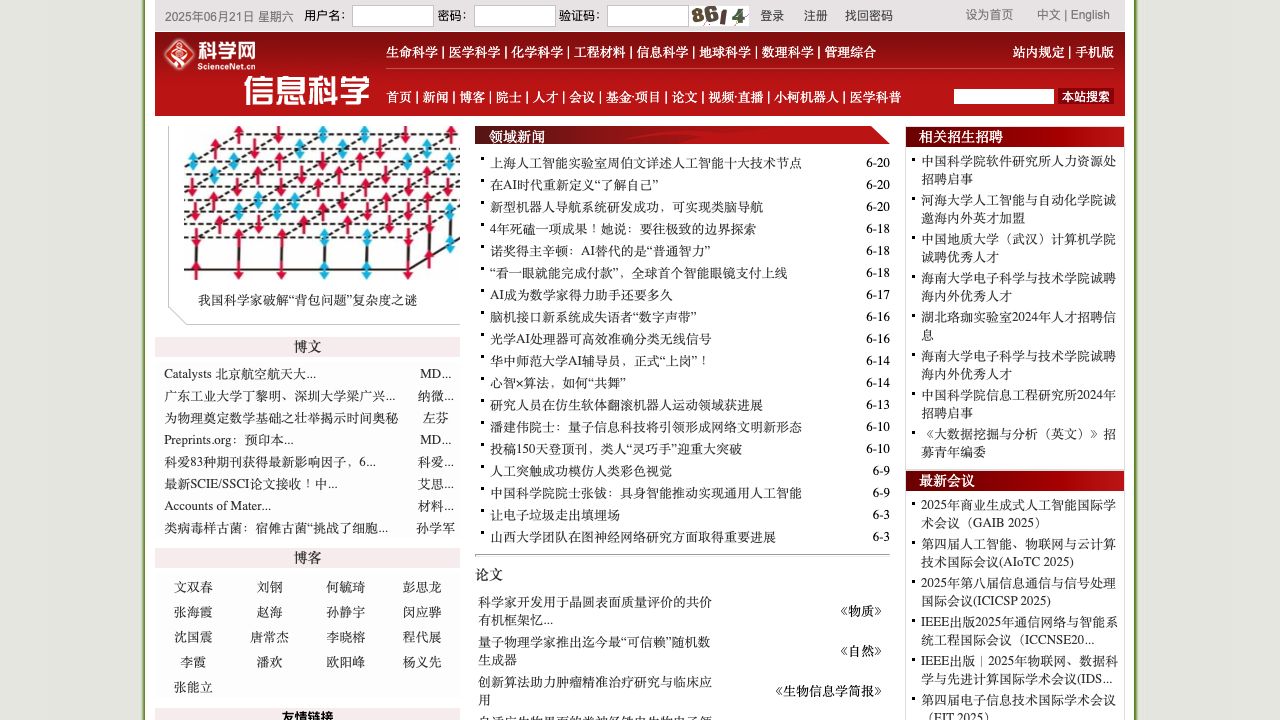Open the 手机版 mobile version link

pyautogui.click(x=1094, y=52)
